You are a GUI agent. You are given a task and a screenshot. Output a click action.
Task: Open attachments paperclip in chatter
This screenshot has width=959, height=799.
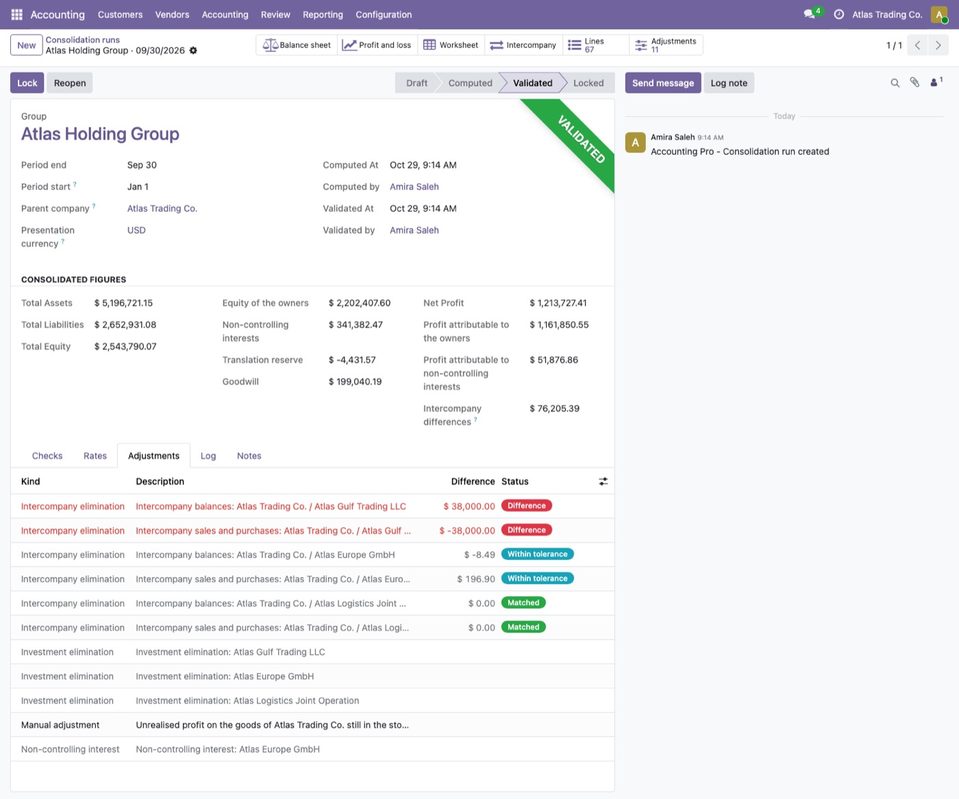tap(914, 83)
